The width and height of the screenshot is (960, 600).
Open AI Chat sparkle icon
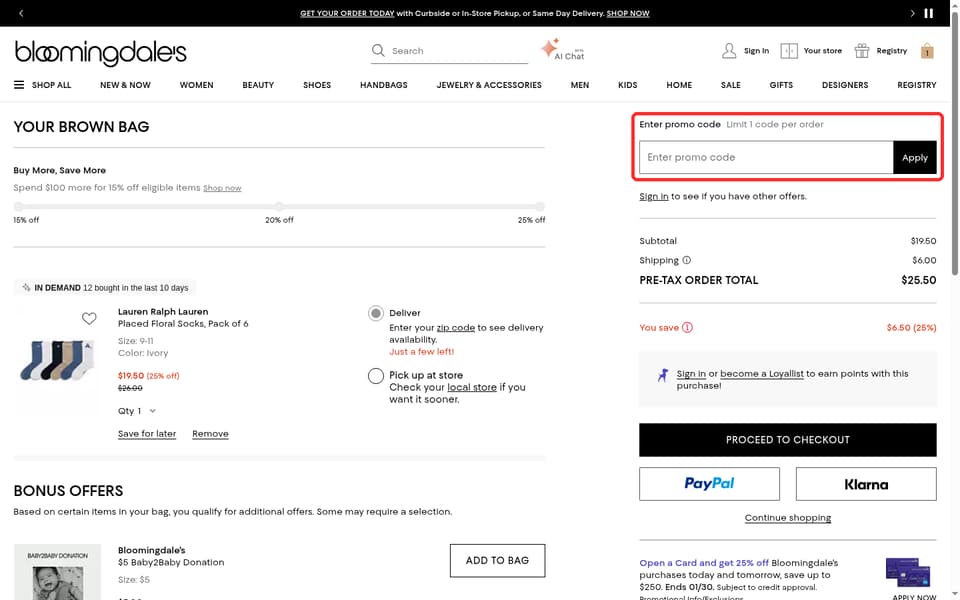(549, 47)
